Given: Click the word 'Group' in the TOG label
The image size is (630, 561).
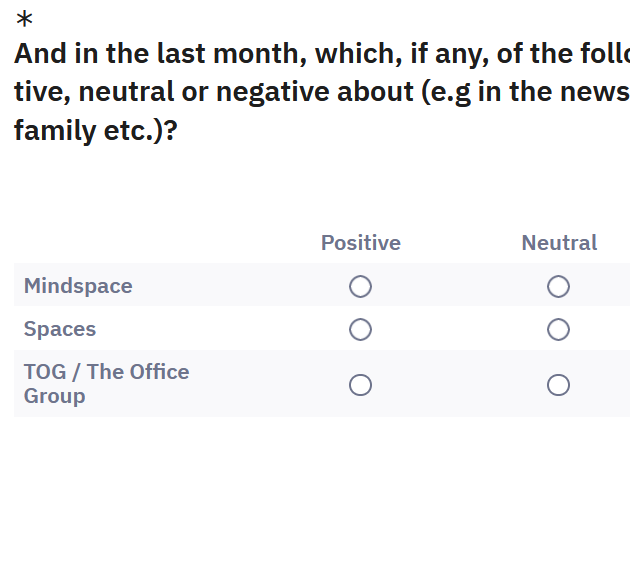Looking at the screenshot, I should 55,396.
